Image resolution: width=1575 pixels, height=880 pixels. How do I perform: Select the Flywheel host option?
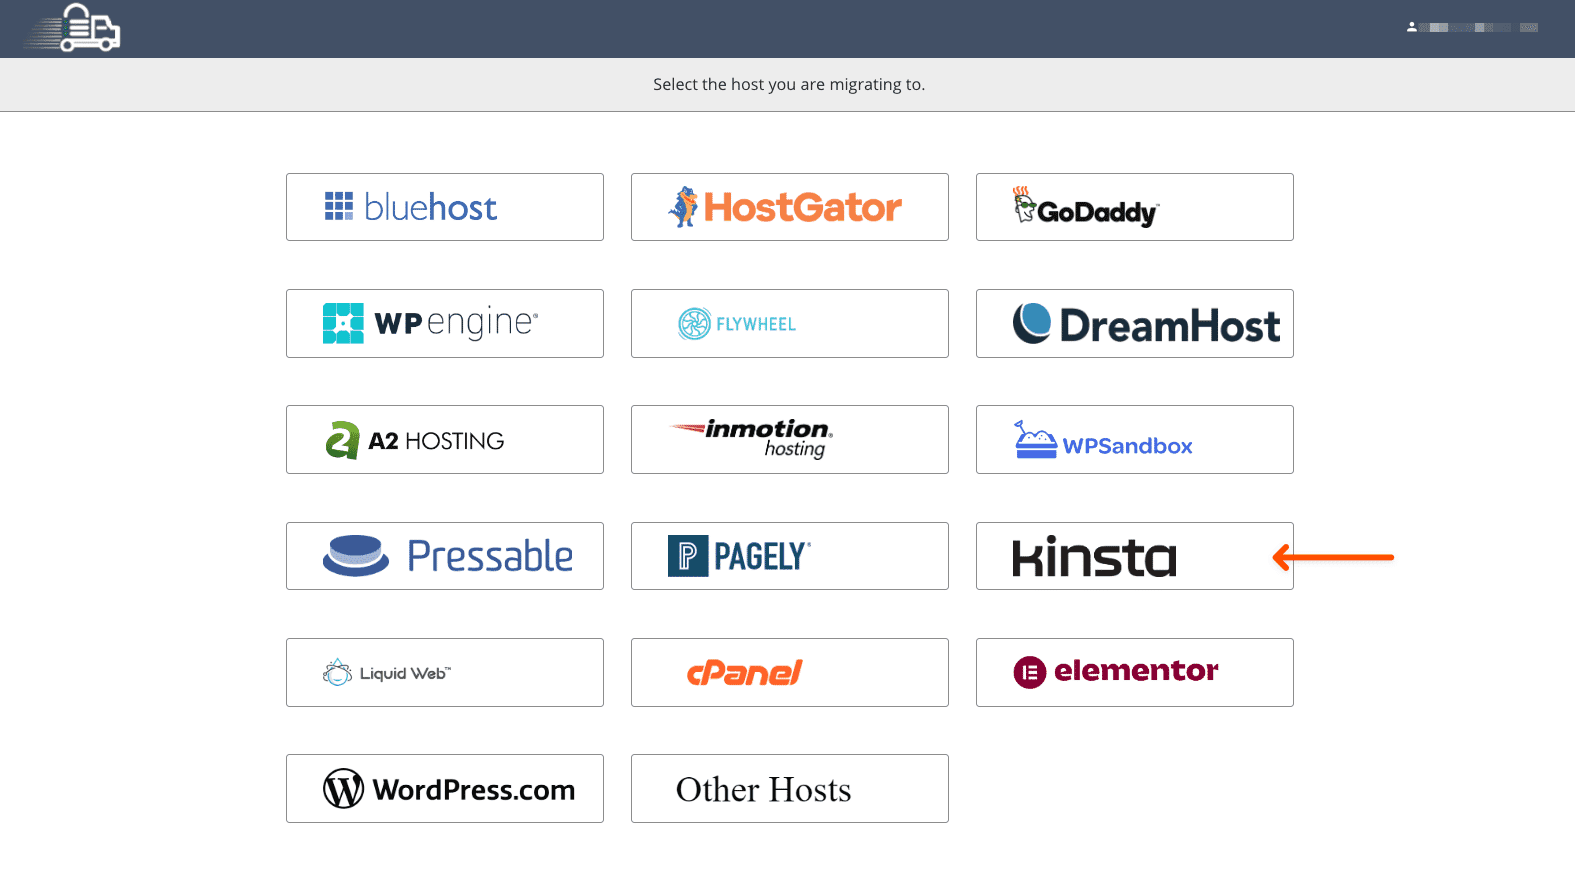(x=789, y=323)
